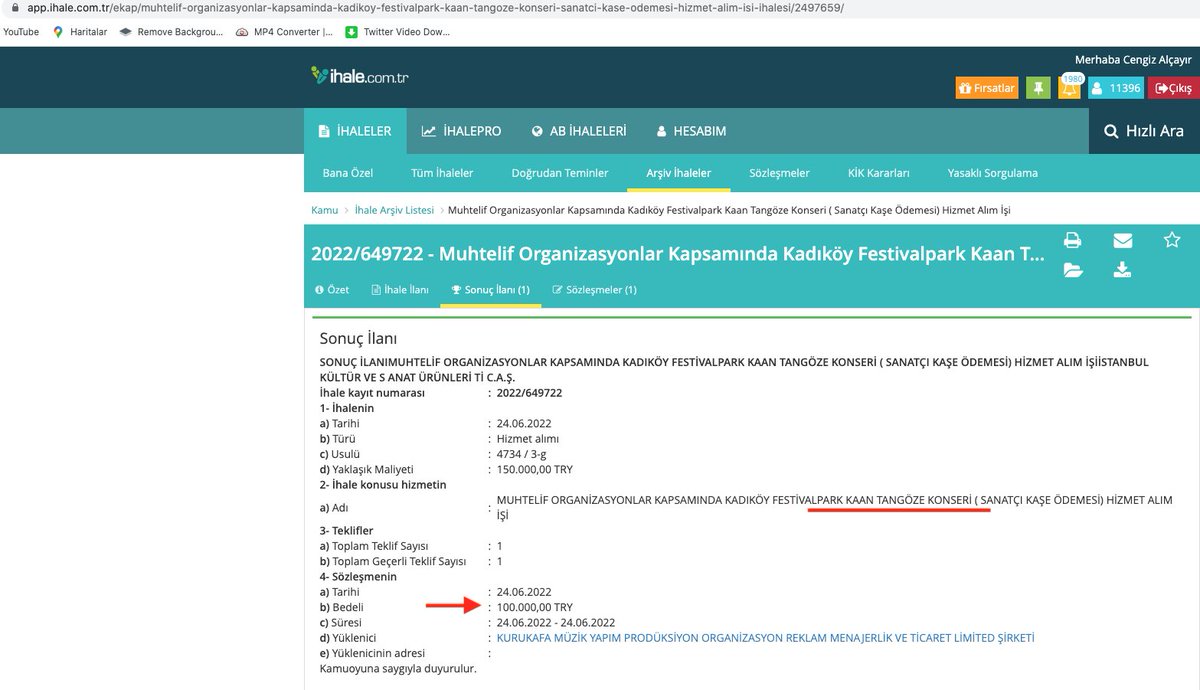Select the Sonuç İlanı (1) tab
This screenshot has height=690, width=1200.
[490, 289]
